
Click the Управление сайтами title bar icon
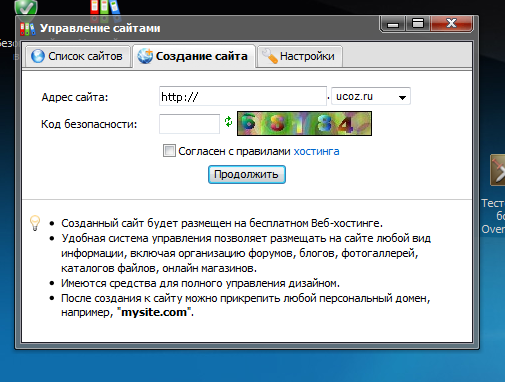[x=28, y=29]
